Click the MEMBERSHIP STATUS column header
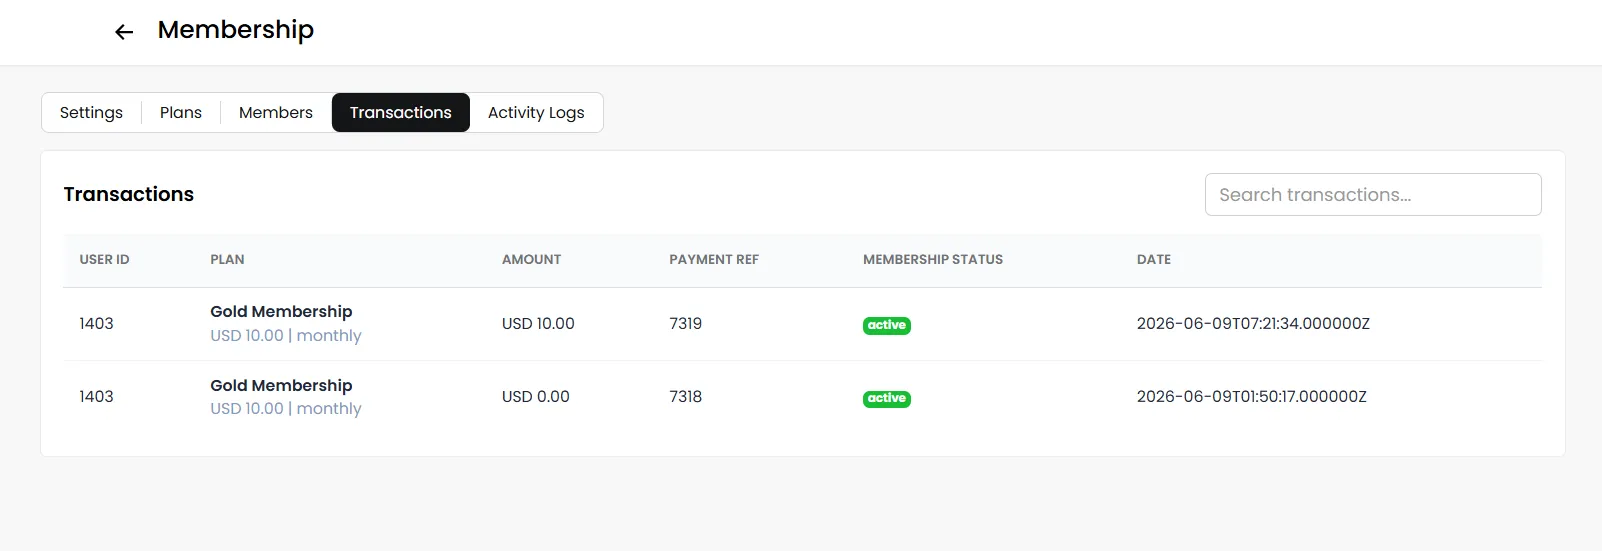 [x=933, y=259]
